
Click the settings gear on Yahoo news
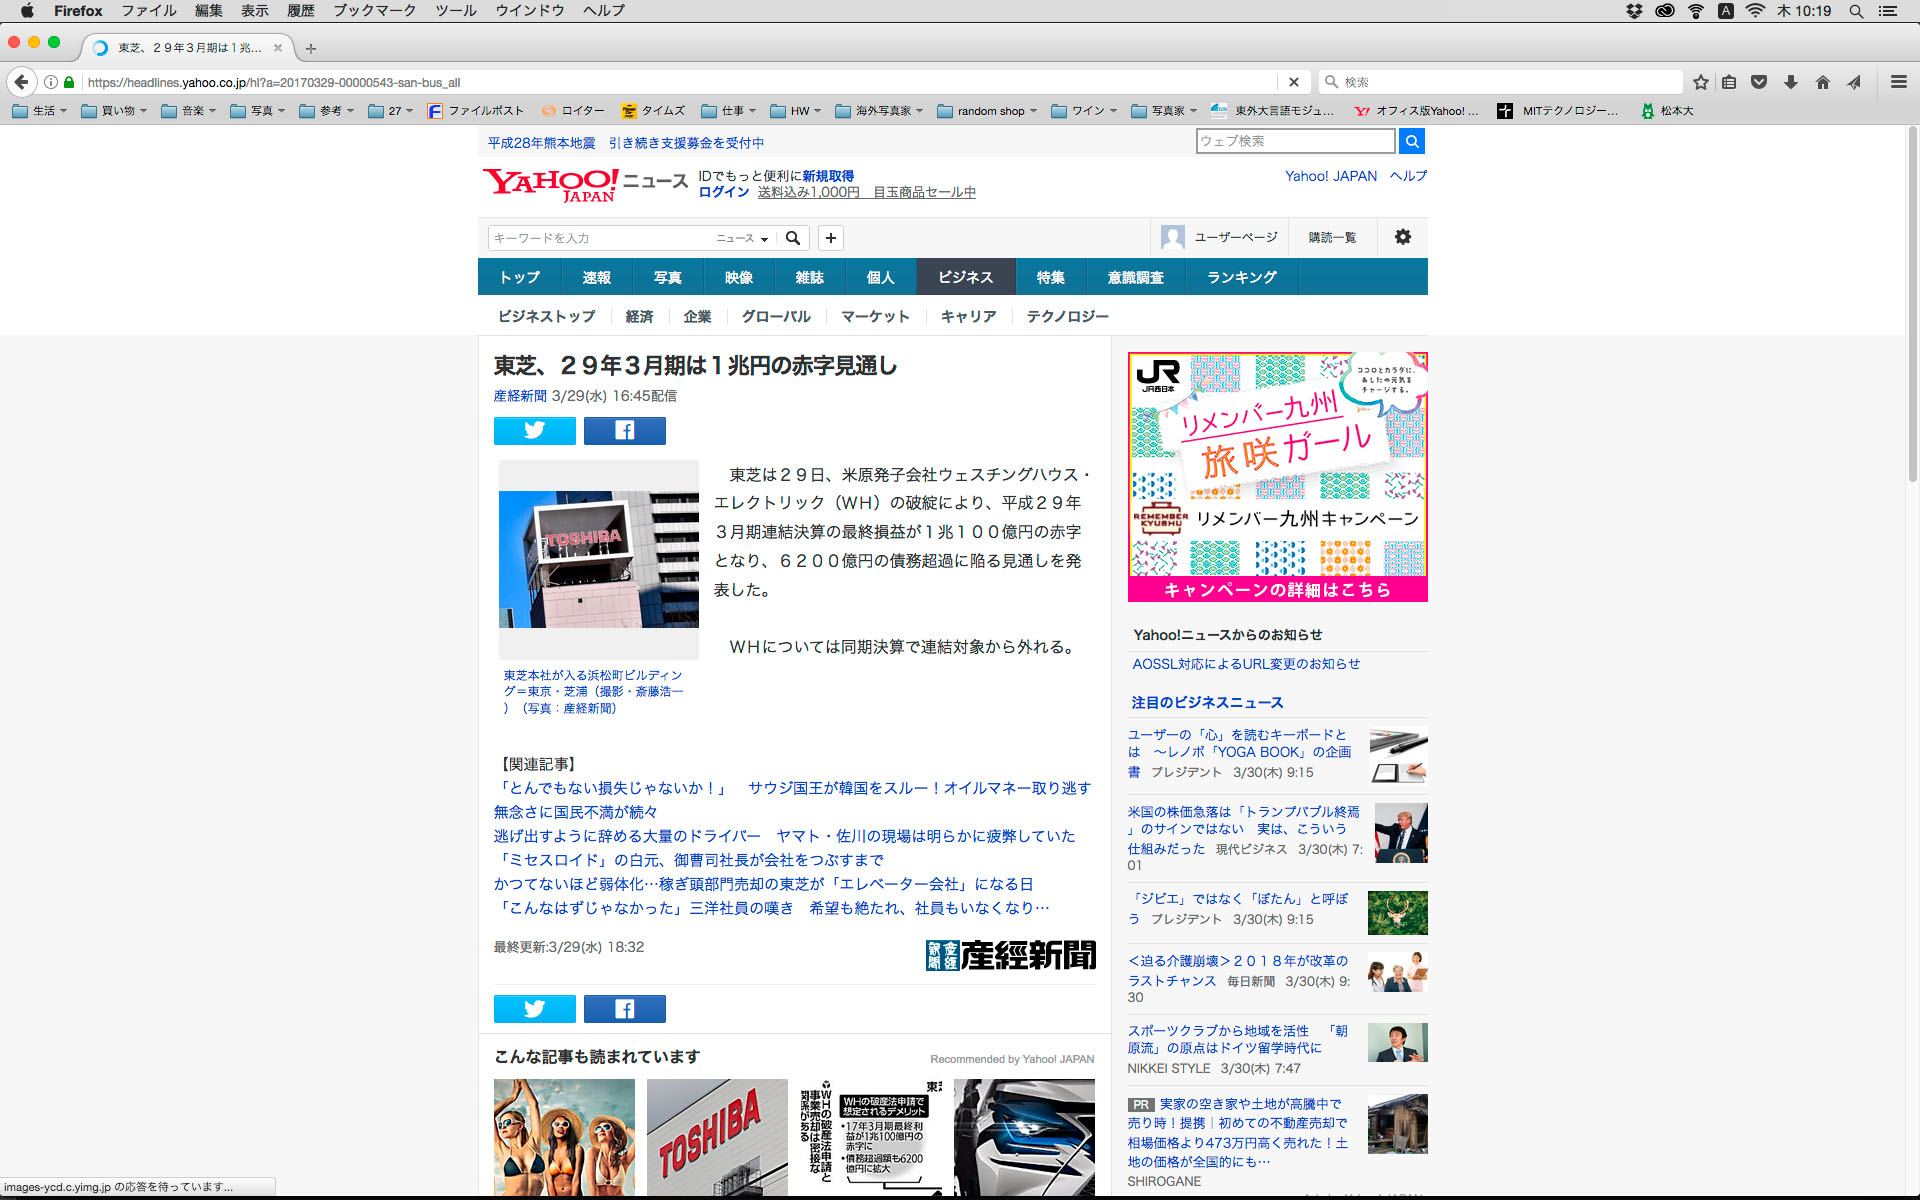pyautogui.click(x=1402, y=237)
